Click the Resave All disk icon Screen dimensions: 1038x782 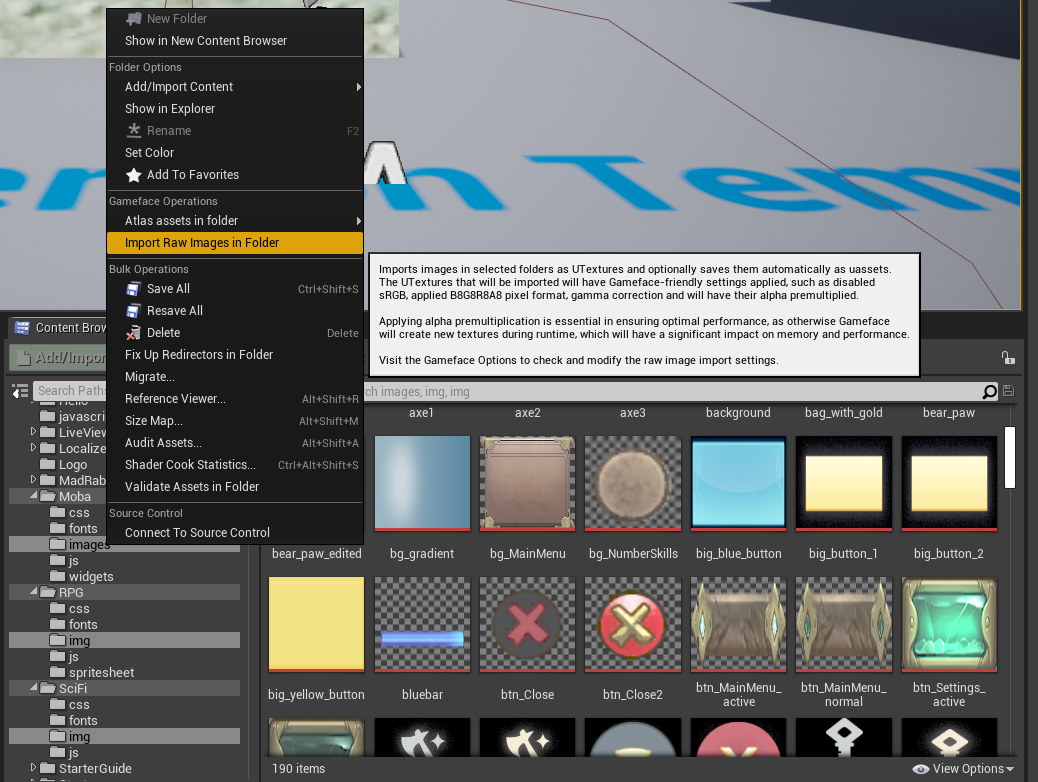tap(134, 311)
